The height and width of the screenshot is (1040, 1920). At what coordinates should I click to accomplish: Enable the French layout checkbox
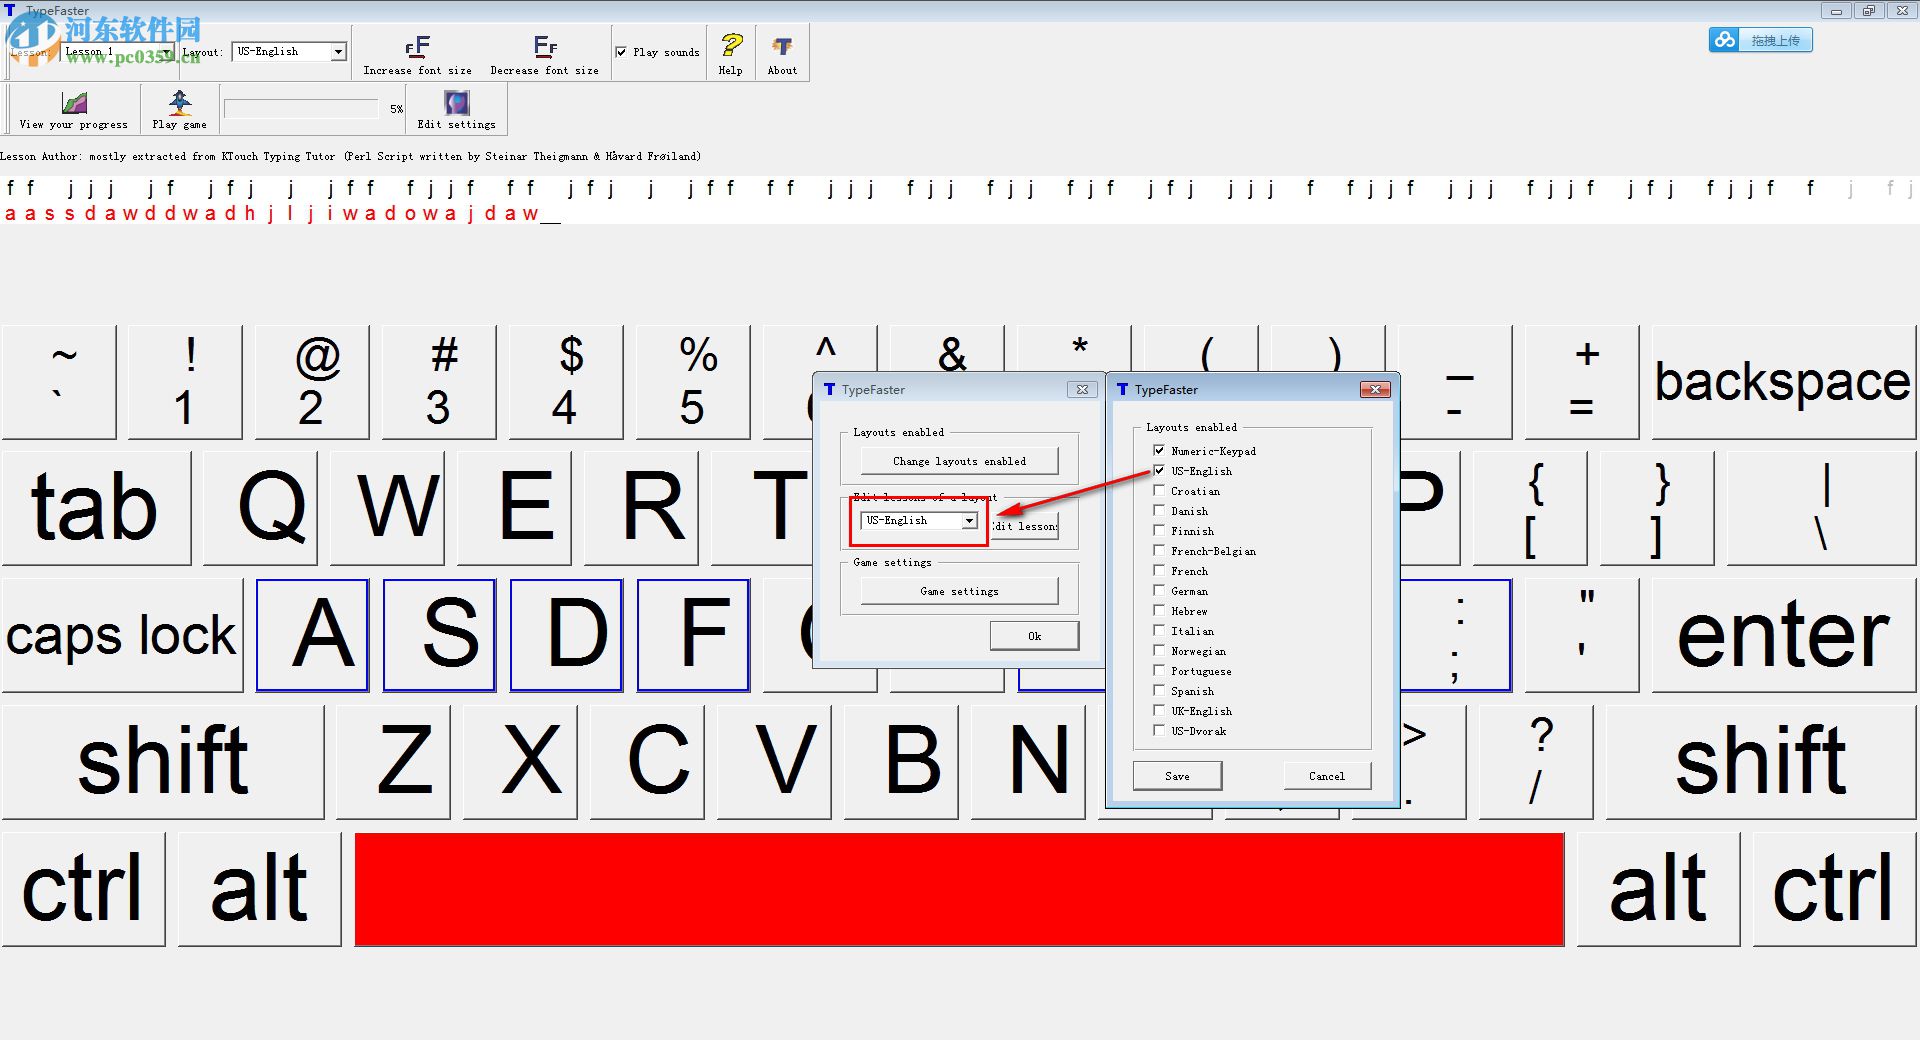pos(1159,571)
